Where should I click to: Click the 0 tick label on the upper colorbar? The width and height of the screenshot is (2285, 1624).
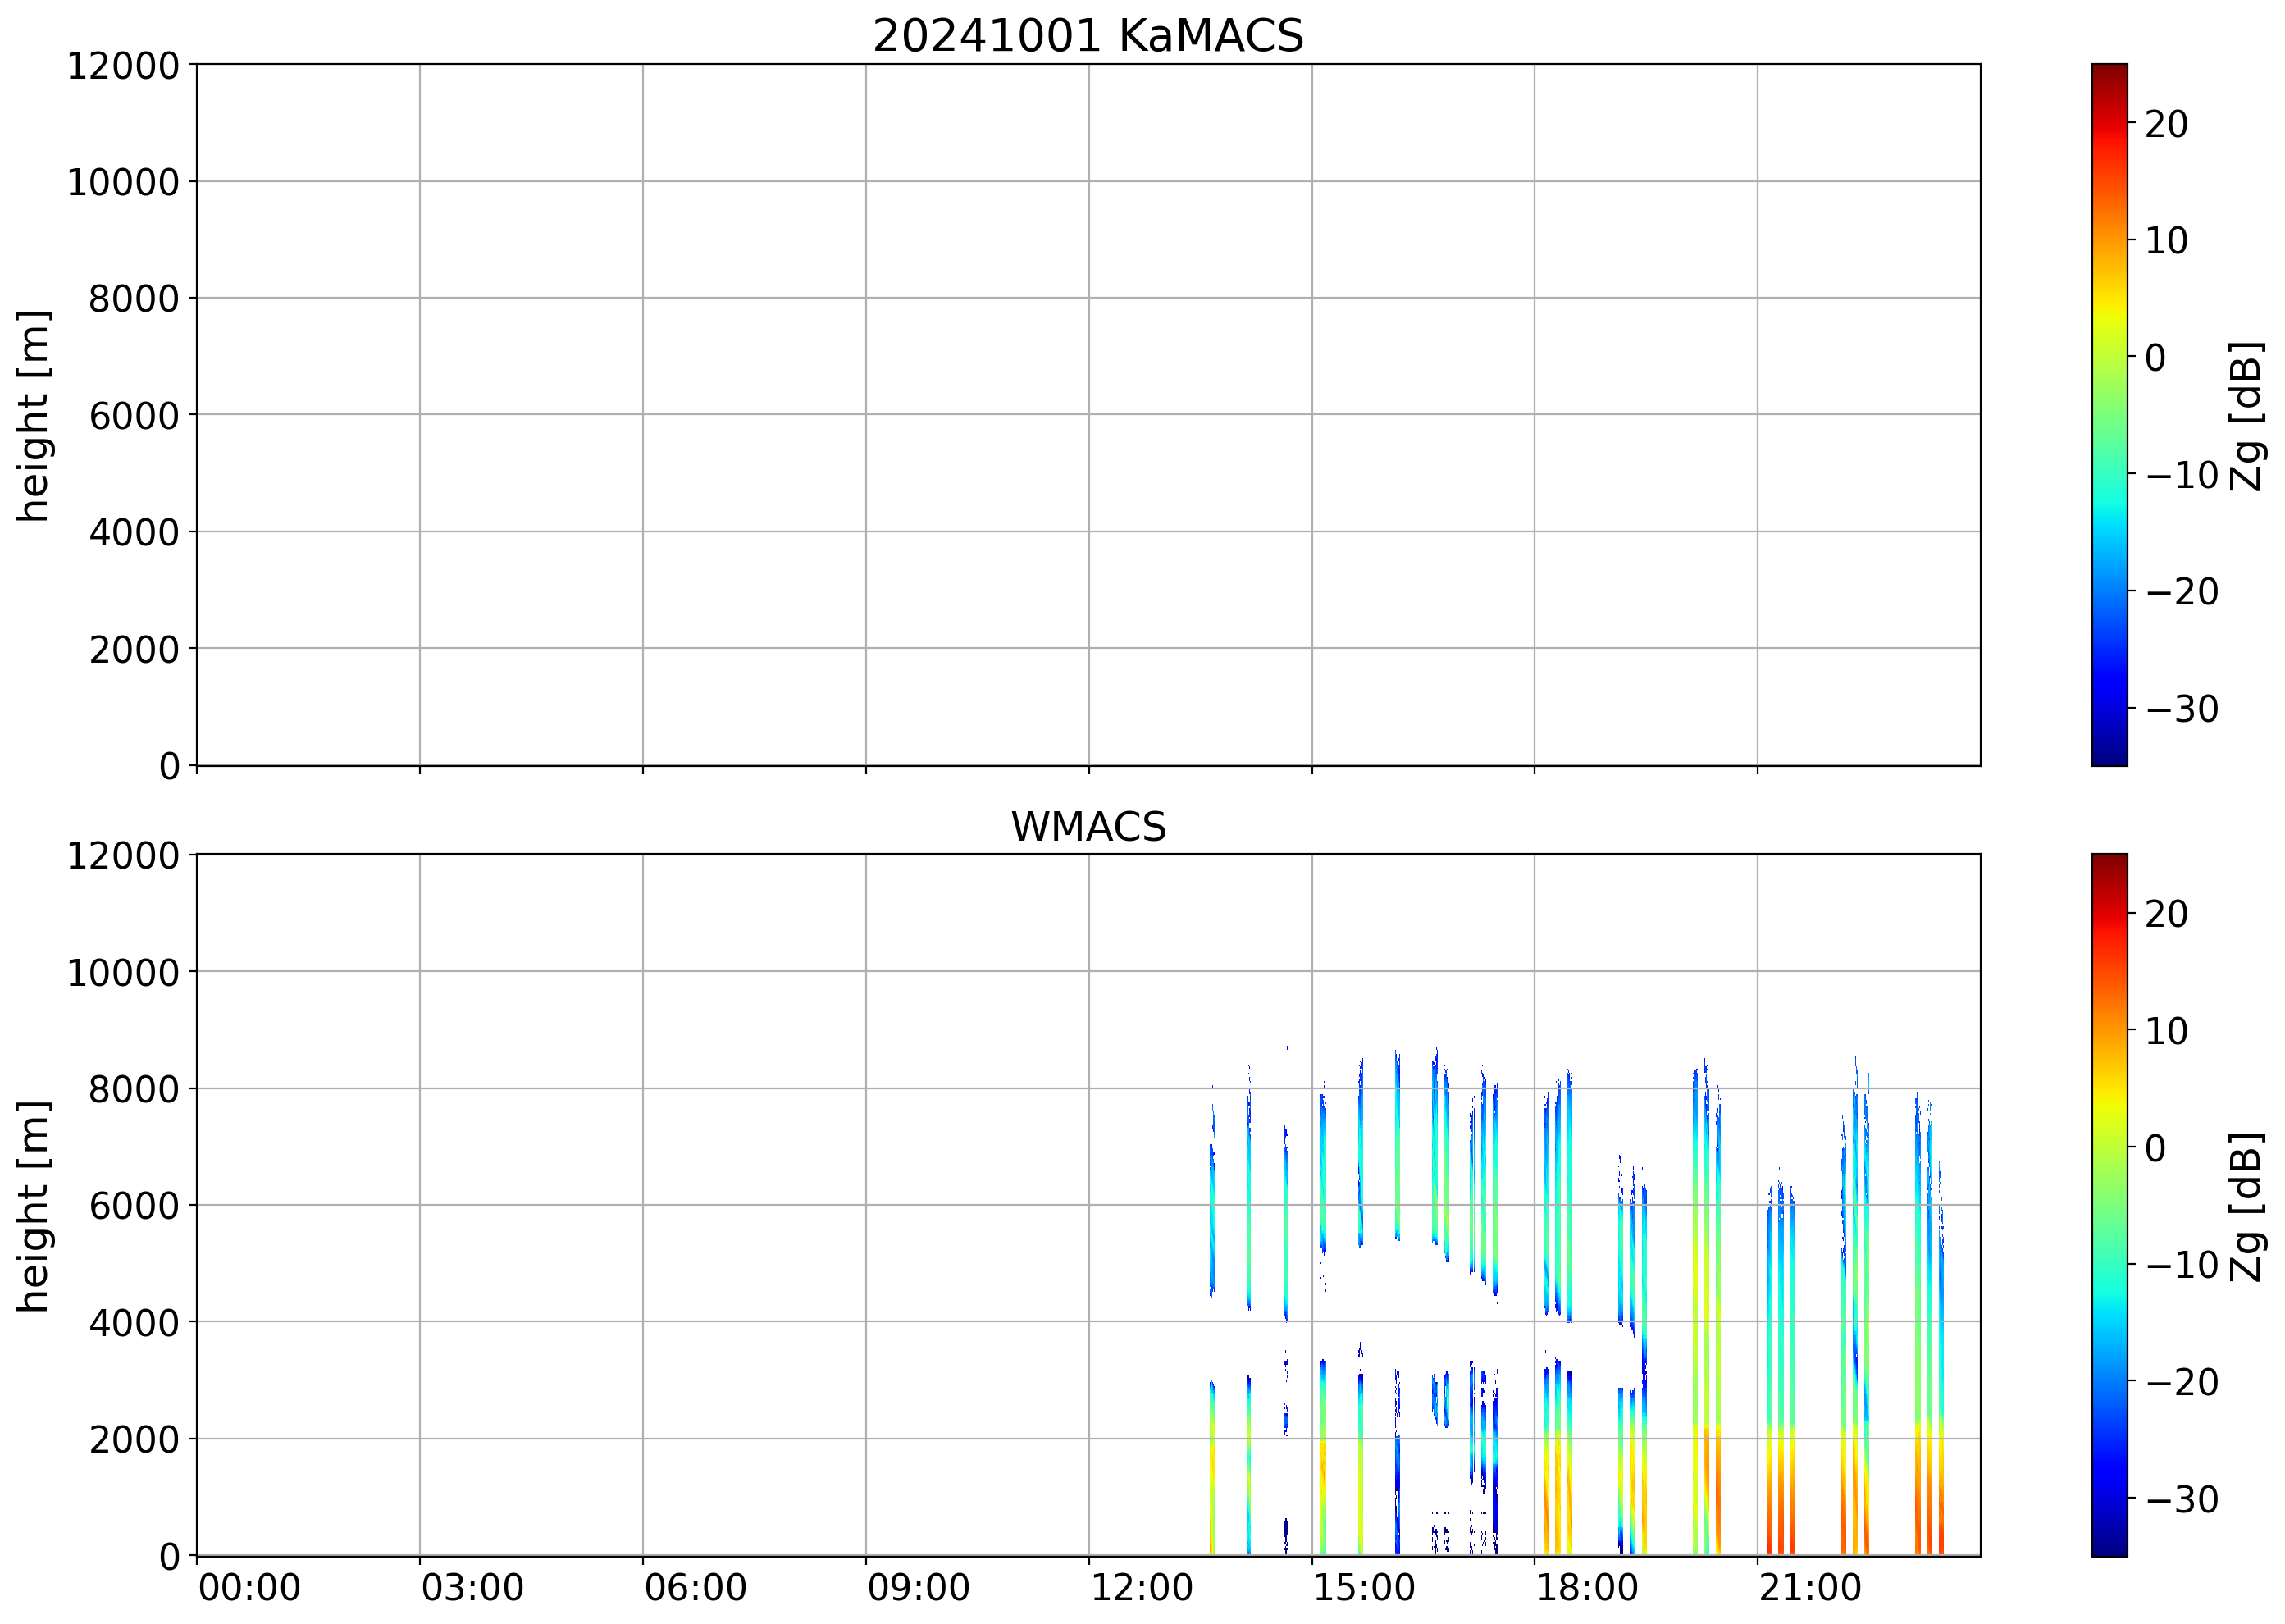(2155, 357)
